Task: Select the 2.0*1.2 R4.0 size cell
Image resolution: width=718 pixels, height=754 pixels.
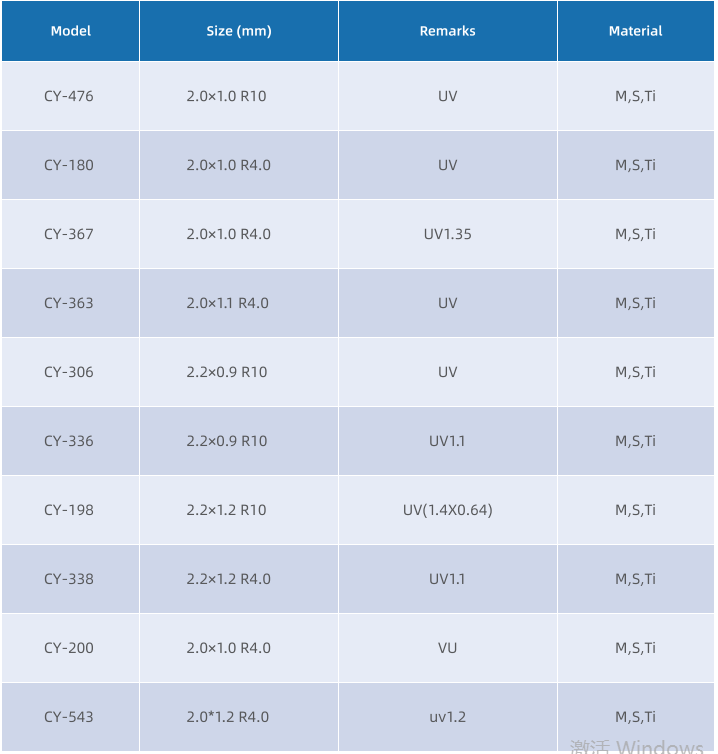Action: (x=228, y=717)
